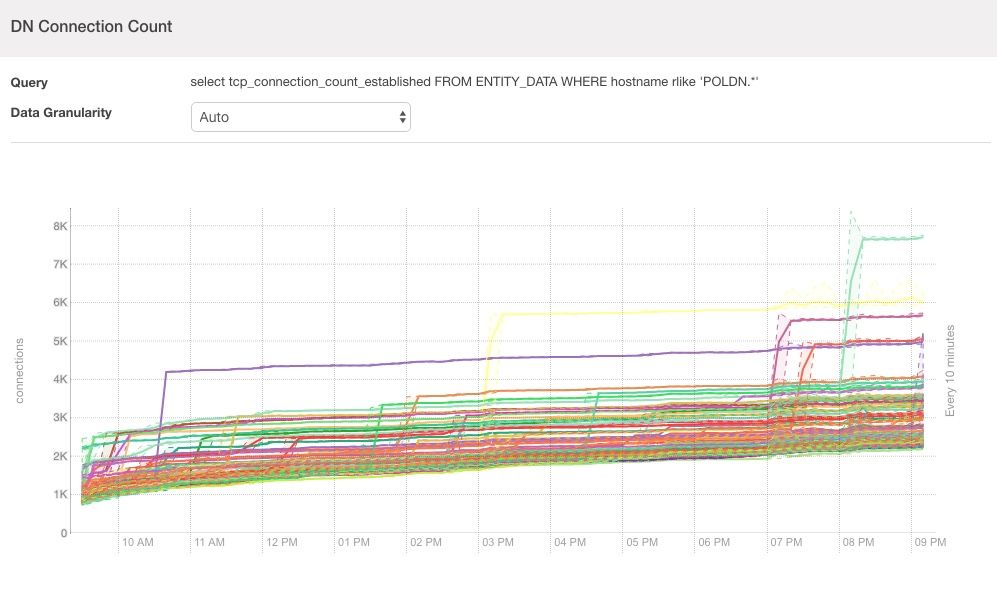Click the "10 AM" x-axis label
The height and width of the screenshot is (592, 997).
[137, 542]
